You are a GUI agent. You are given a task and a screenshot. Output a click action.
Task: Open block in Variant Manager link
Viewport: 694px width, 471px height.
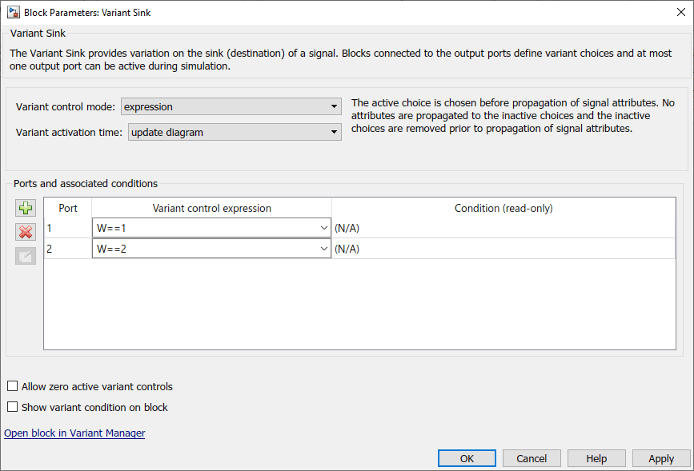(75, 433)
